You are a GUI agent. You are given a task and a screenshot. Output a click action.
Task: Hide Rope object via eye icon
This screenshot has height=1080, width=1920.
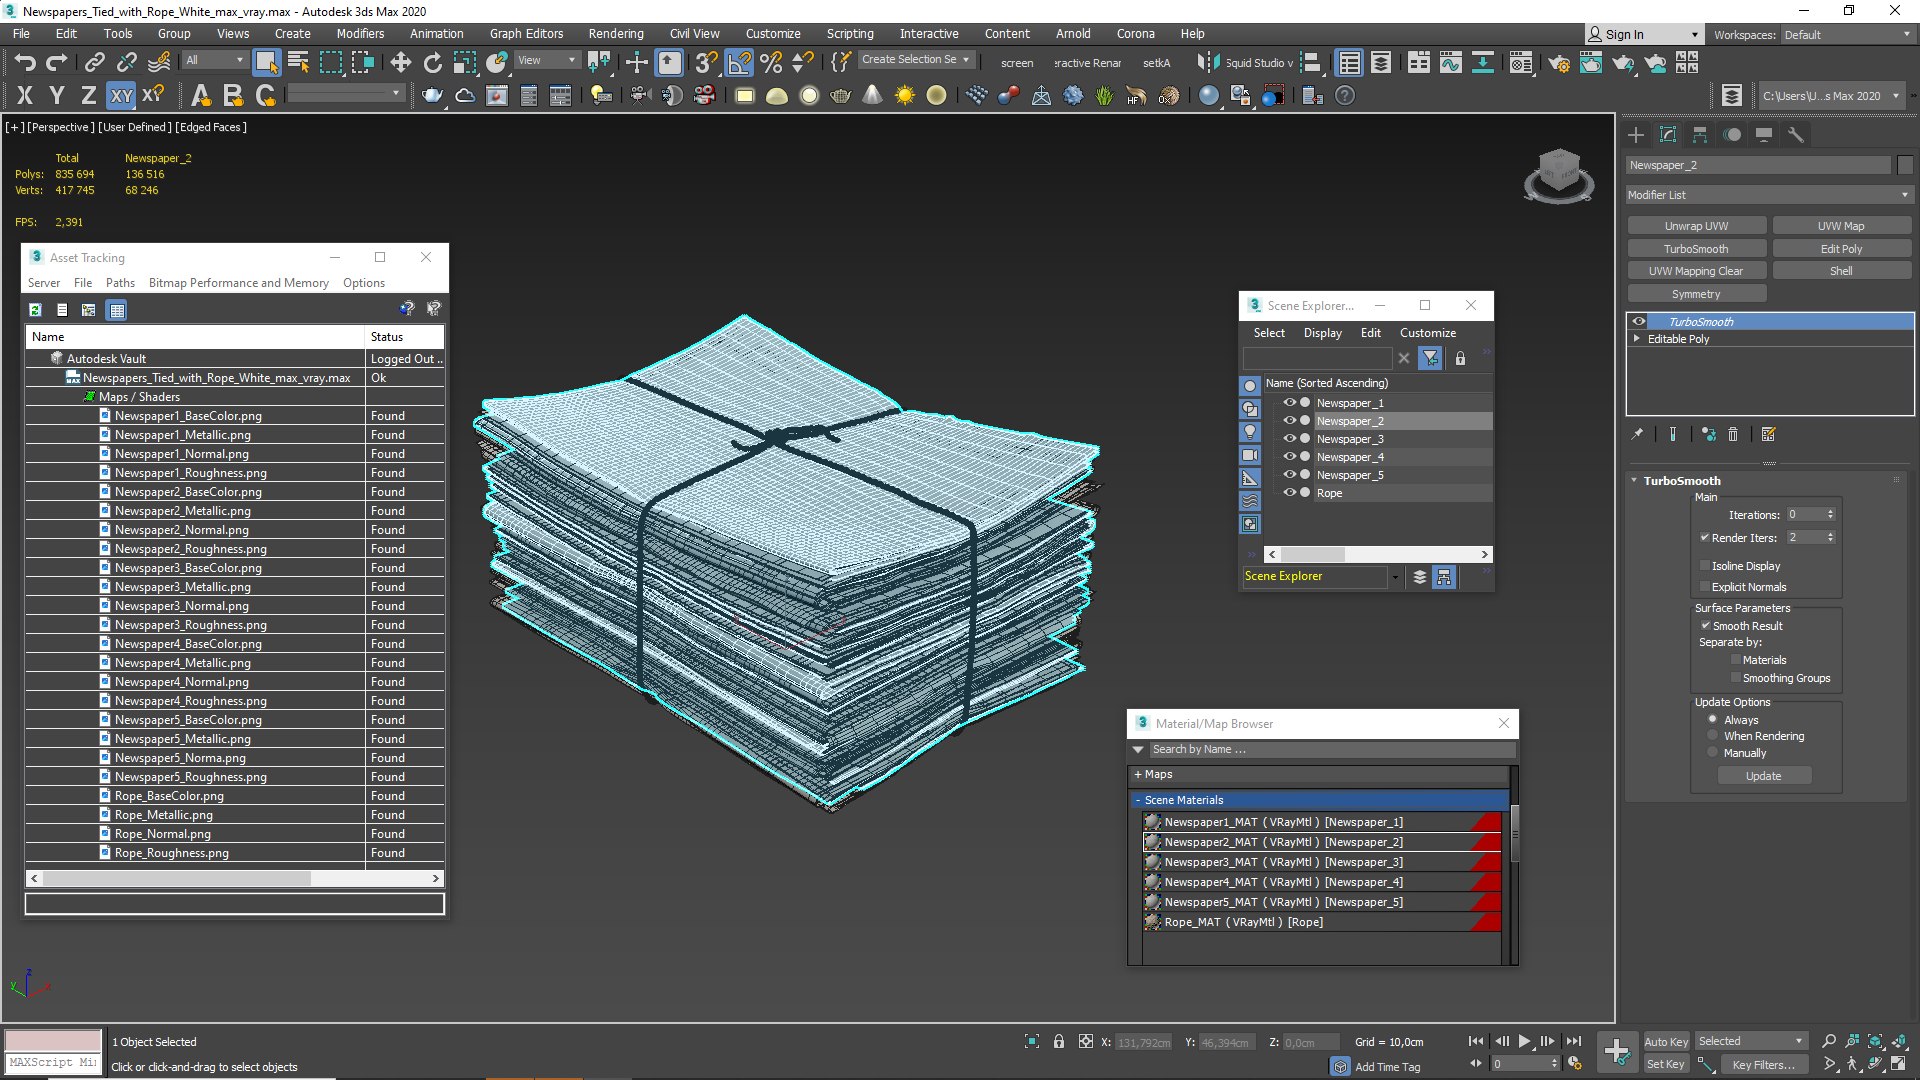[x=1290, y=493]
